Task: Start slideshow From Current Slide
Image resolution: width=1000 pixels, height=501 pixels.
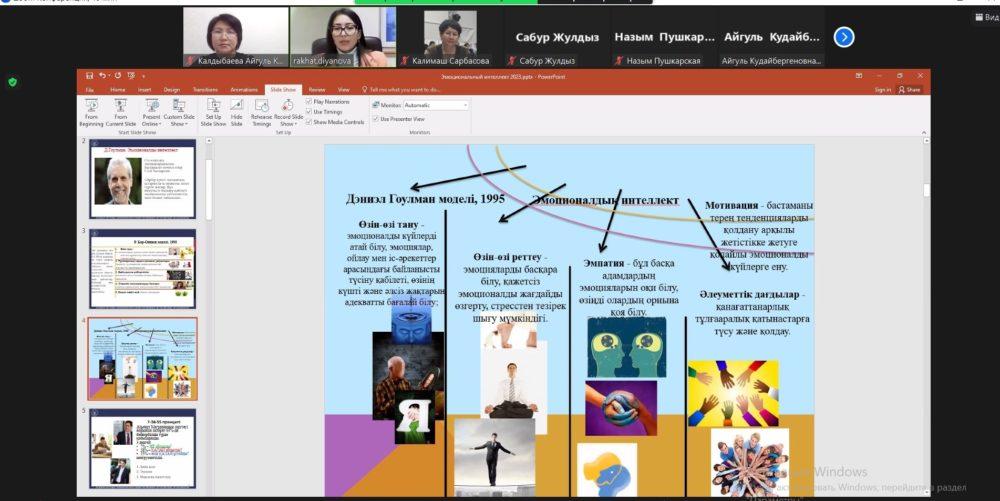Action: pos(121,112)
